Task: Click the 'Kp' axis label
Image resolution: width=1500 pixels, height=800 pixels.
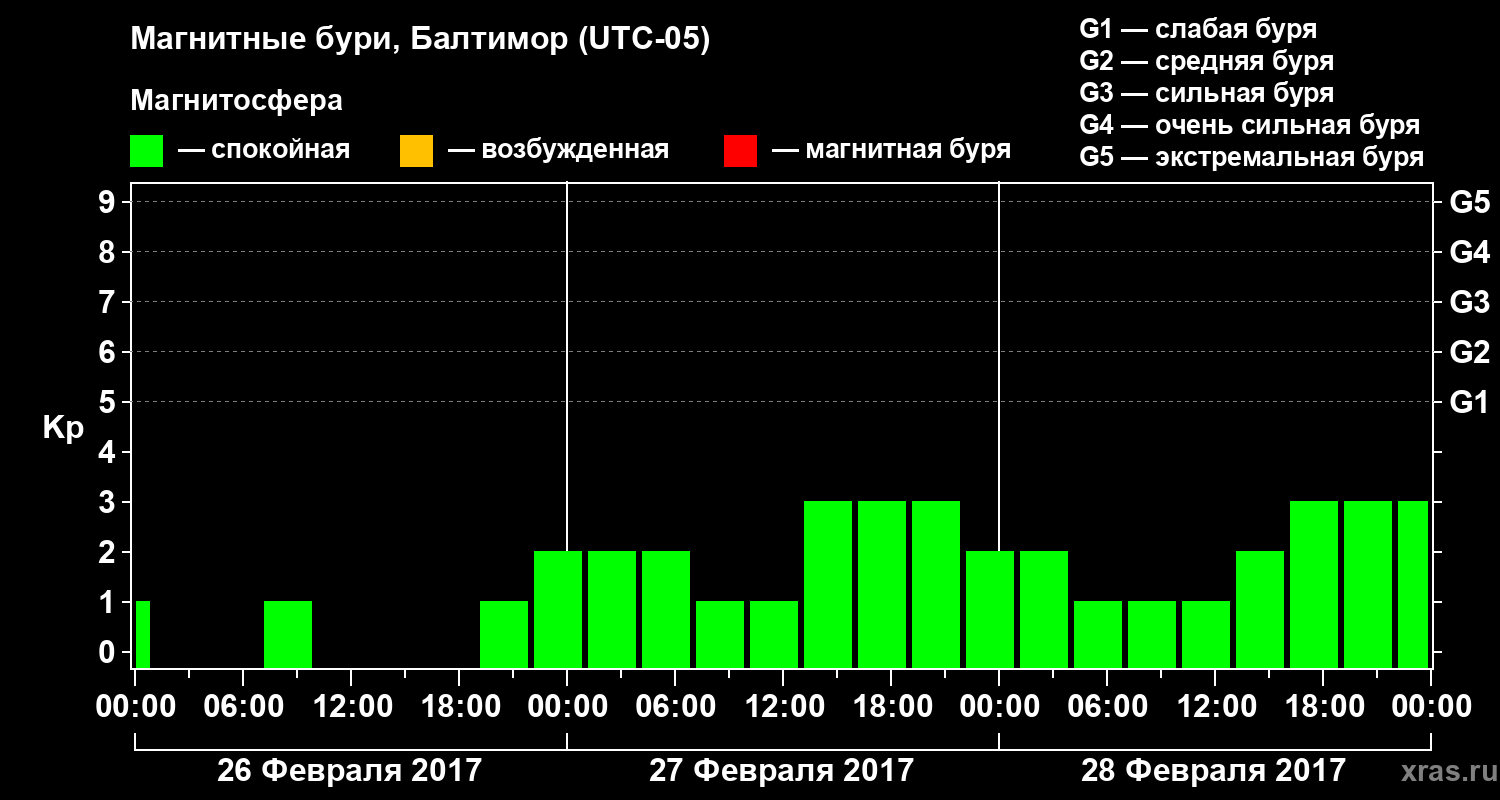Action: [x=62, y=428]
